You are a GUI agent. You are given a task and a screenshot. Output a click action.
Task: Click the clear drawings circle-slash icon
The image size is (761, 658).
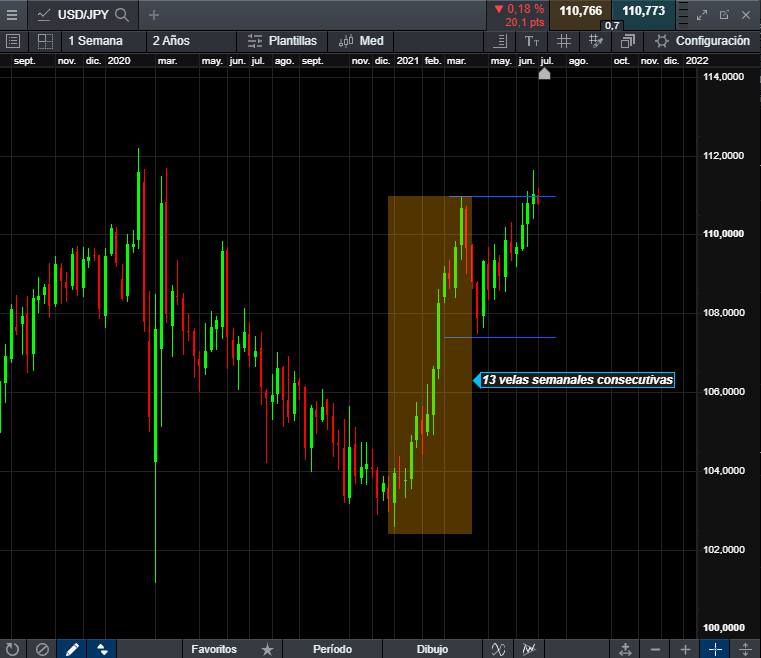tap(42, 649)
